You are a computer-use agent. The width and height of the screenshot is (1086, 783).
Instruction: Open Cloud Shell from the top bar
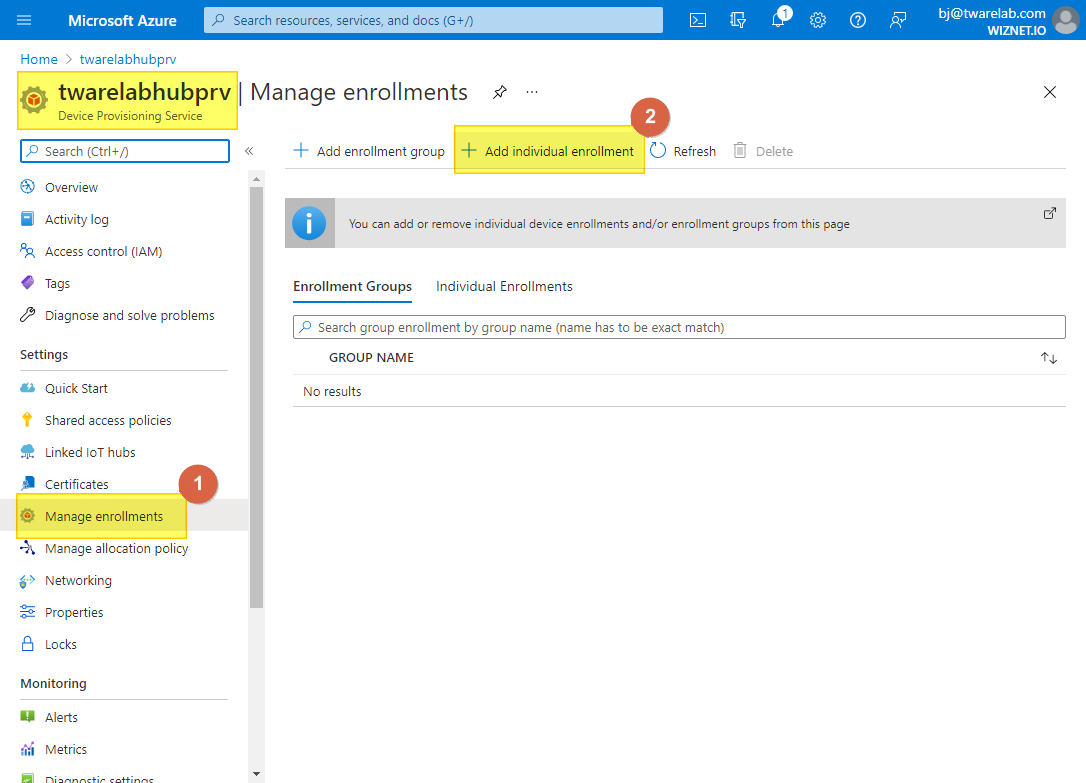698,20
